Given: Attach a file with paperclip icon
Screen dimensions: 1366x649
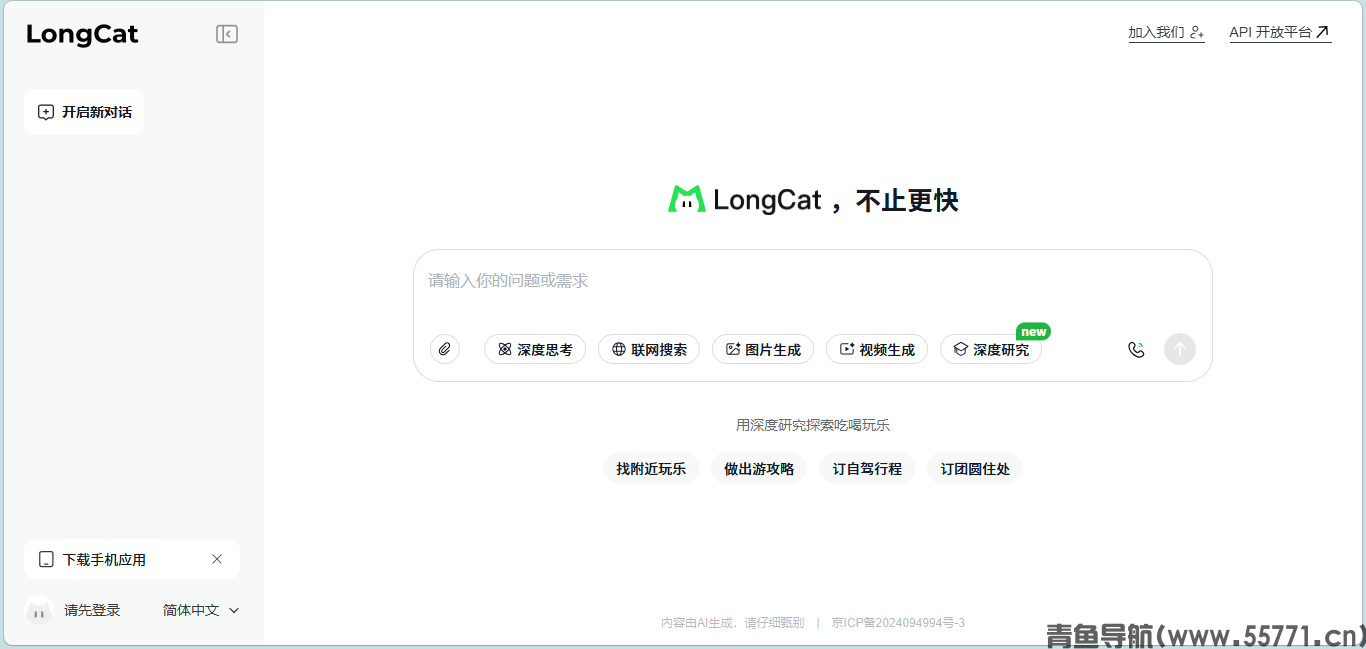Looking at the screenshot, I should (x=445, y=349).
